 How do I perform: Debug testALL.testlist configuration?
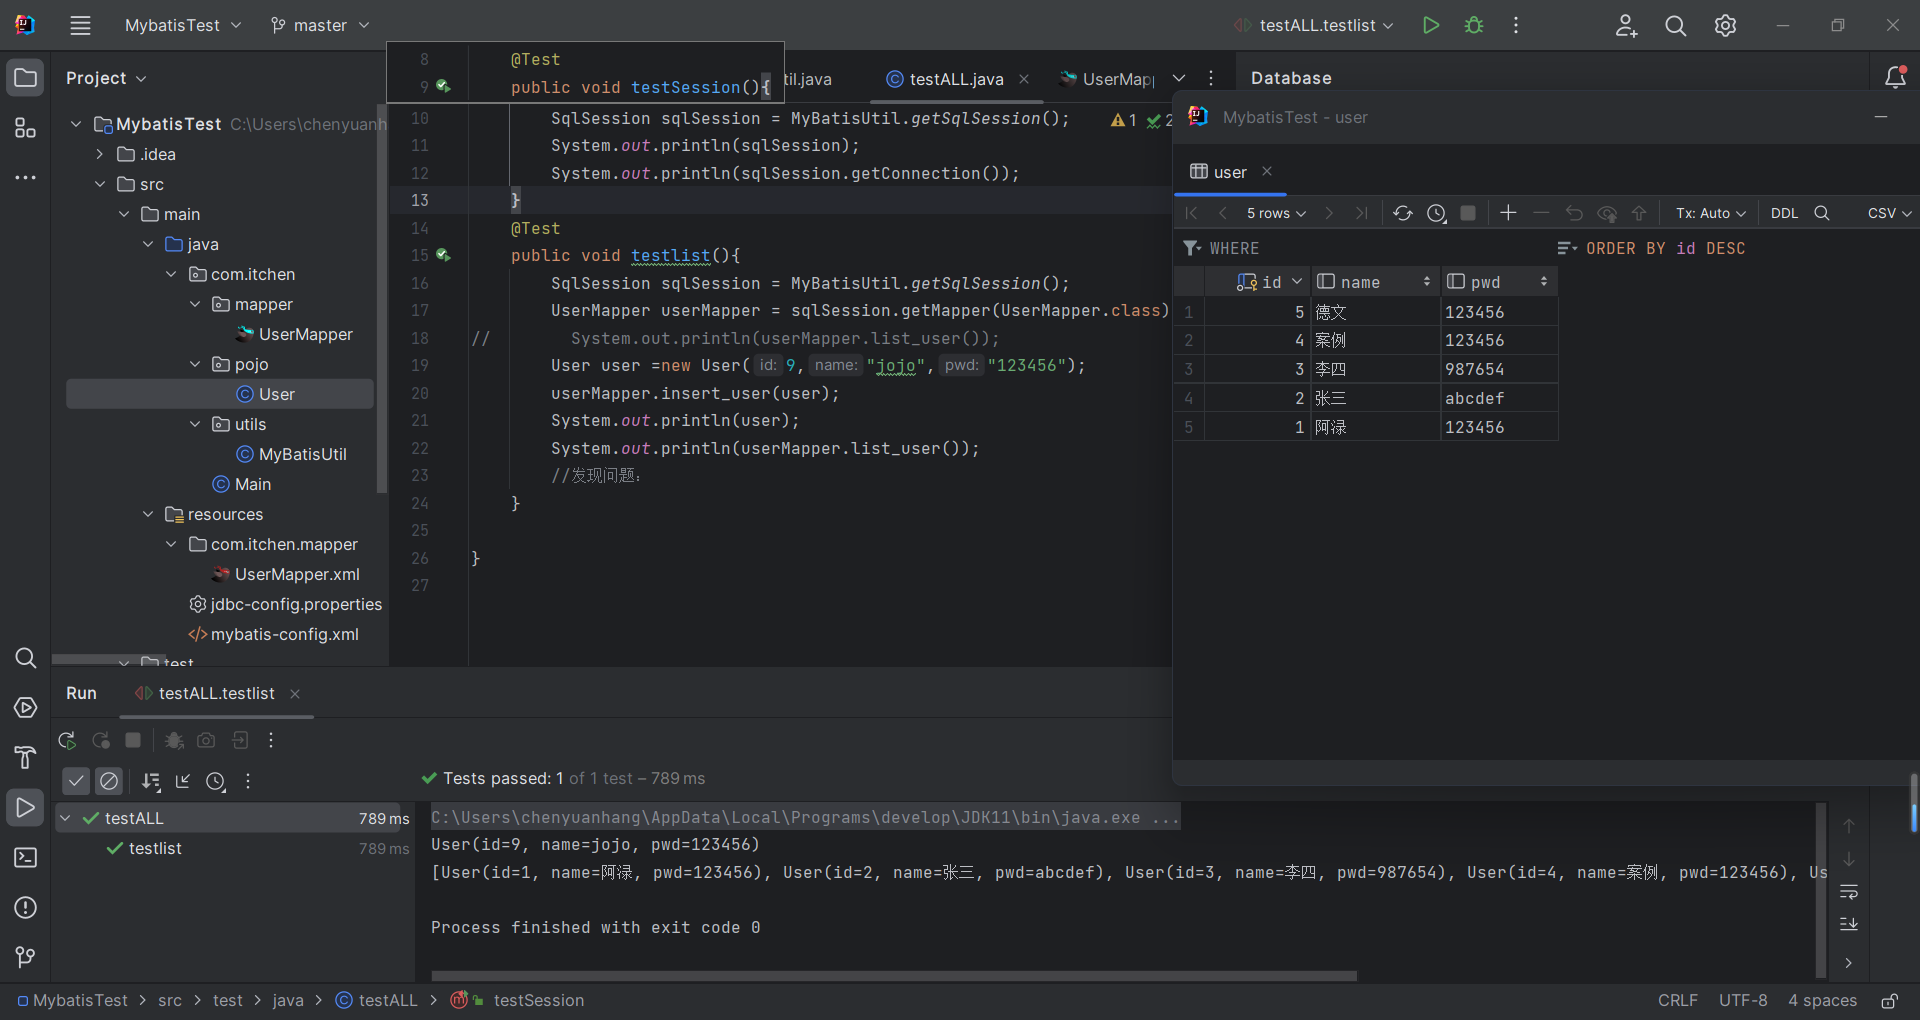(1474, 25)
